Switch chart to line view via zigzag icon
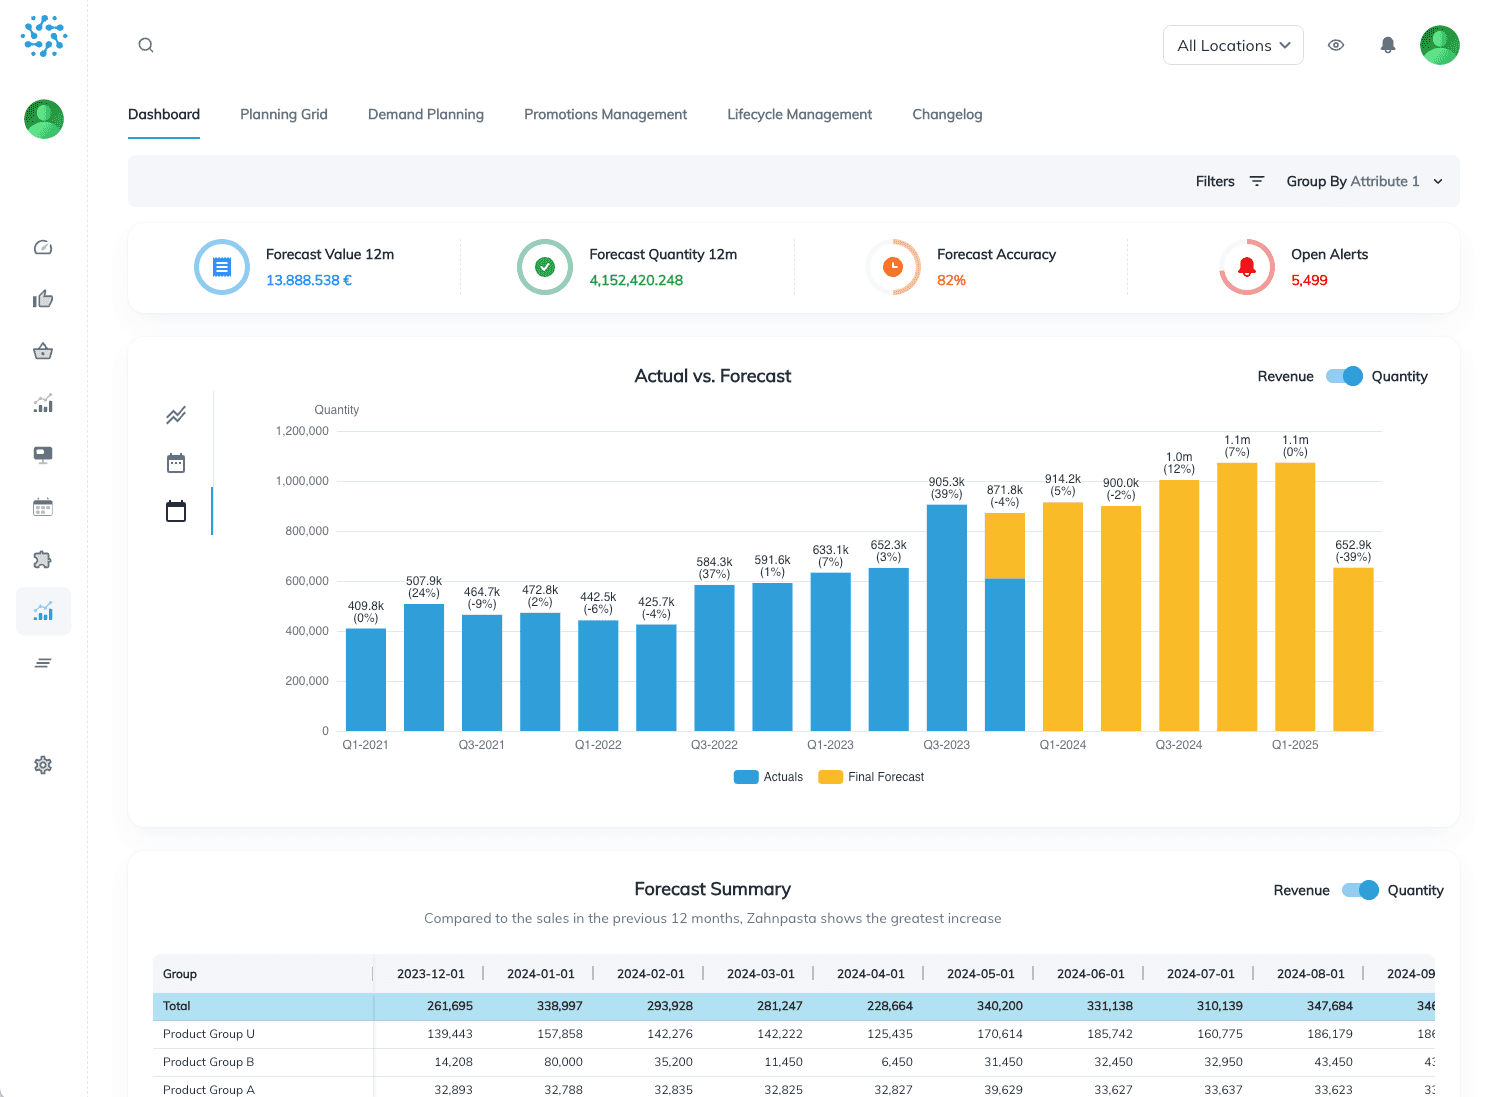 [x=176, y=414]
